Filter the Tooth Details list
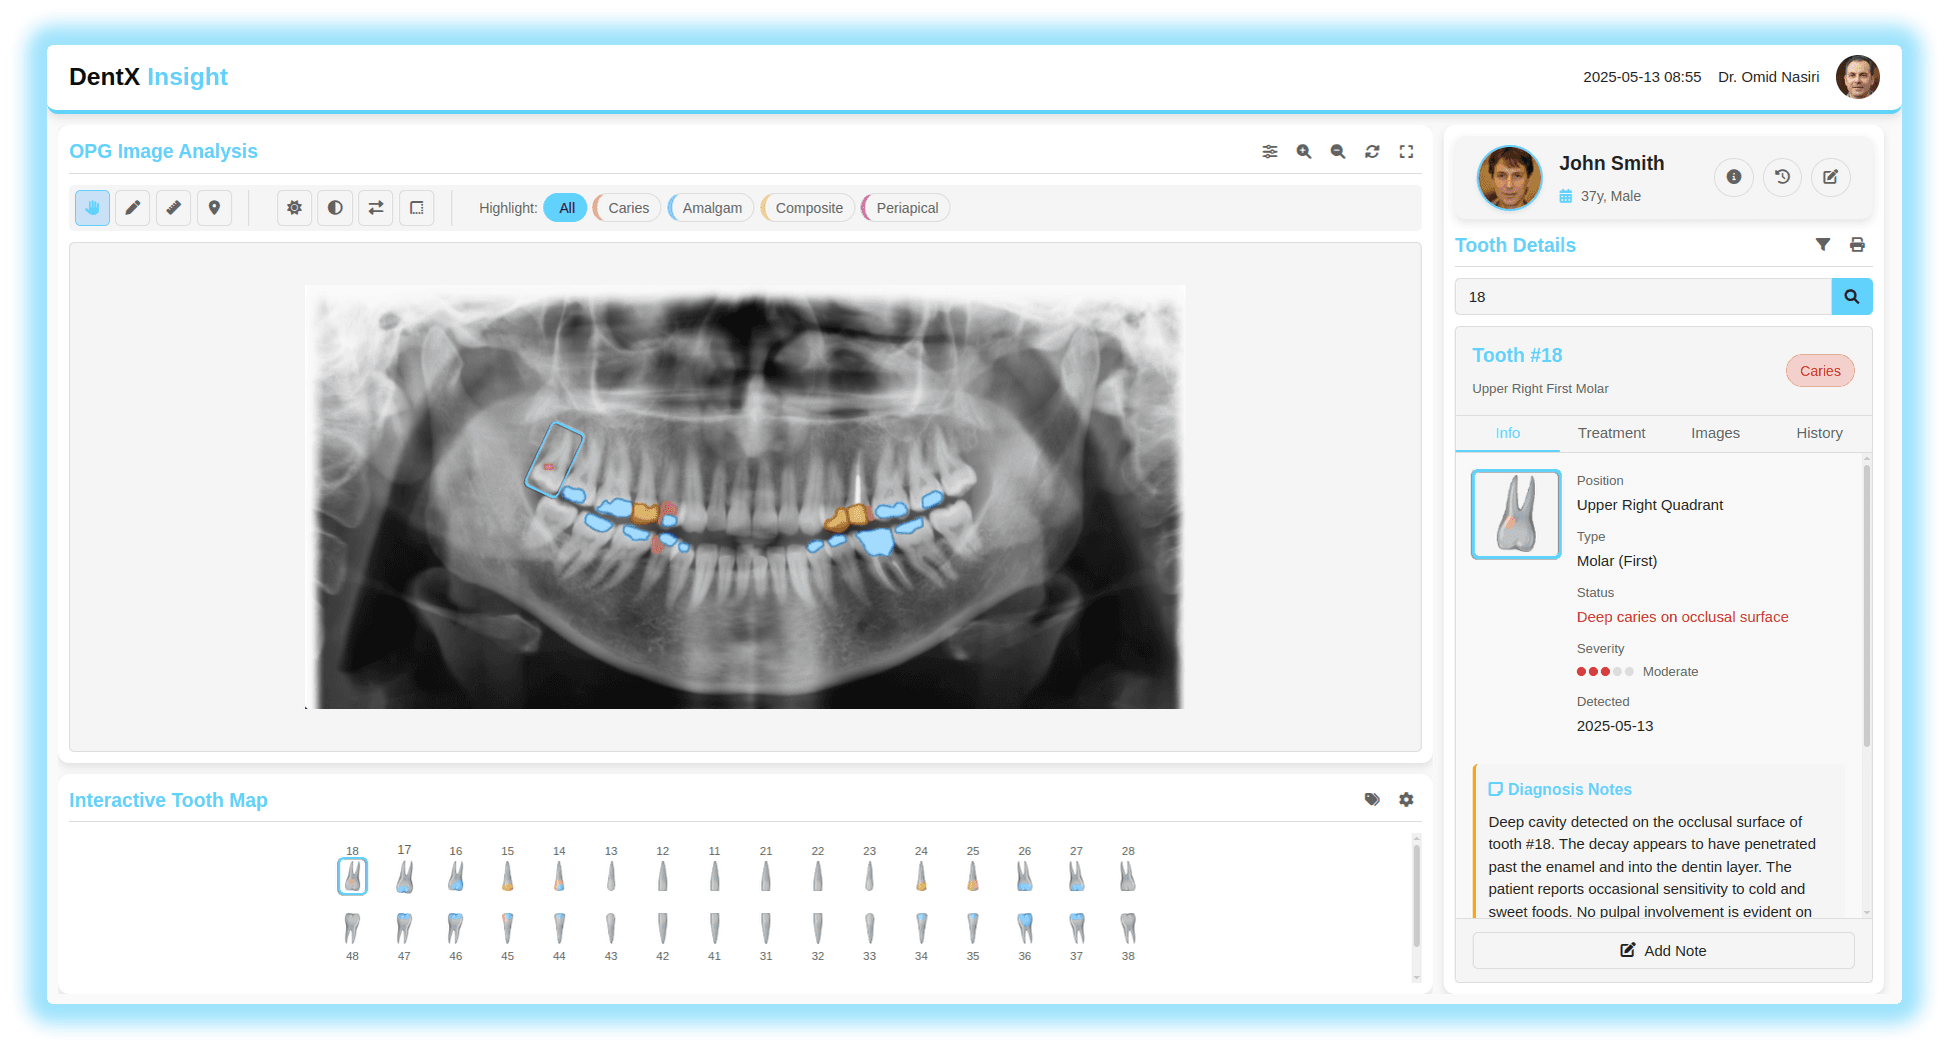Image resolution: width=1950 pixels, height=1050 pixels. [x=1823, y=245]
